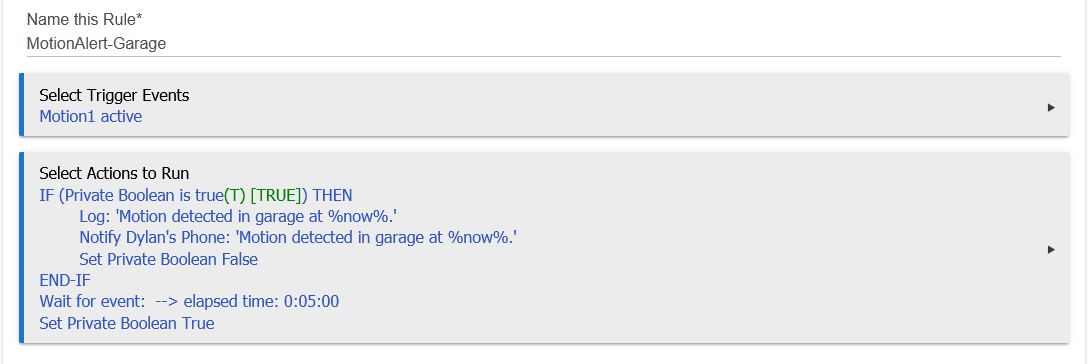Click the Wait for event elapsed time line
This screenshot has height=364, width=1088.
tap(189, 302)
